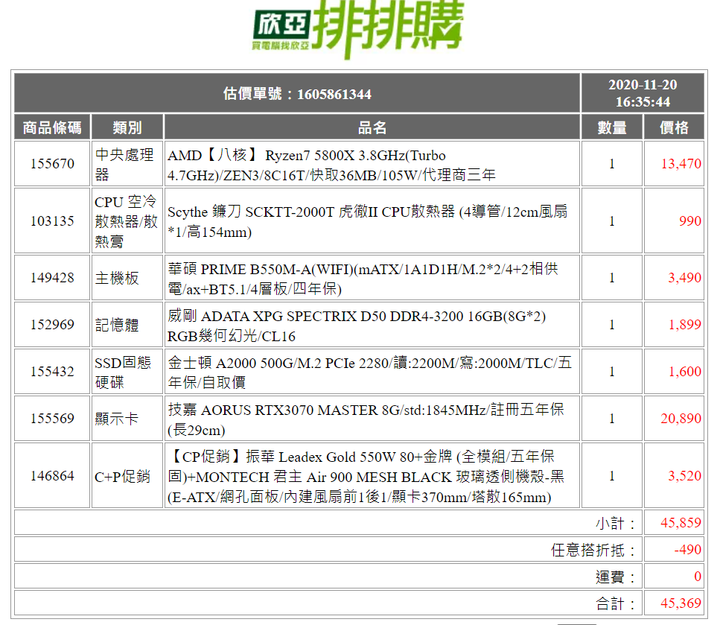Click the price 1,600
This screenshot has height=625, width=720.
685,372
